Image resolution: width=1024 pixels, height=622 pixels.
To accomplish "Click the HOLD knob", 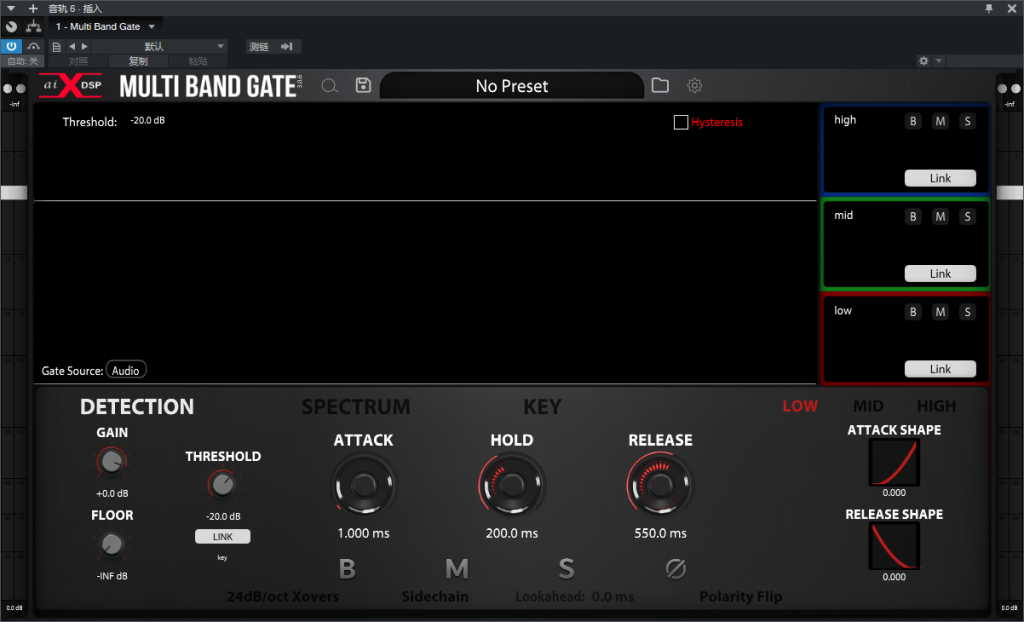I will pyautogui.click(x=511, y=485).
